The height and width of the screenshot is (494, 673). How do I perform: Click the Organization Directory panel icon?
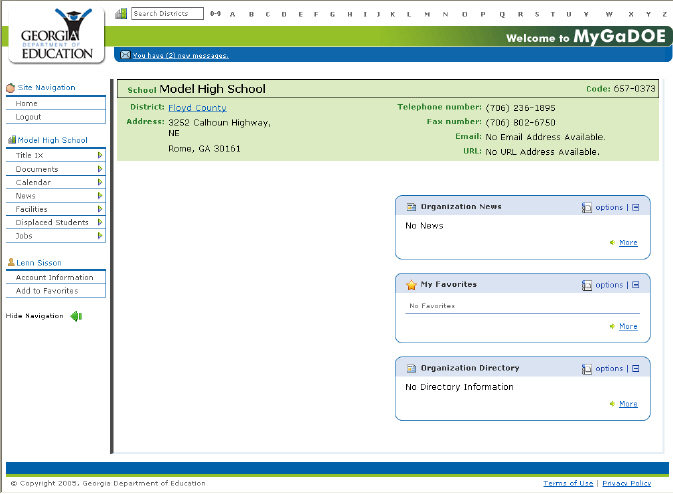pyautogui.click(x=411, y=368)
